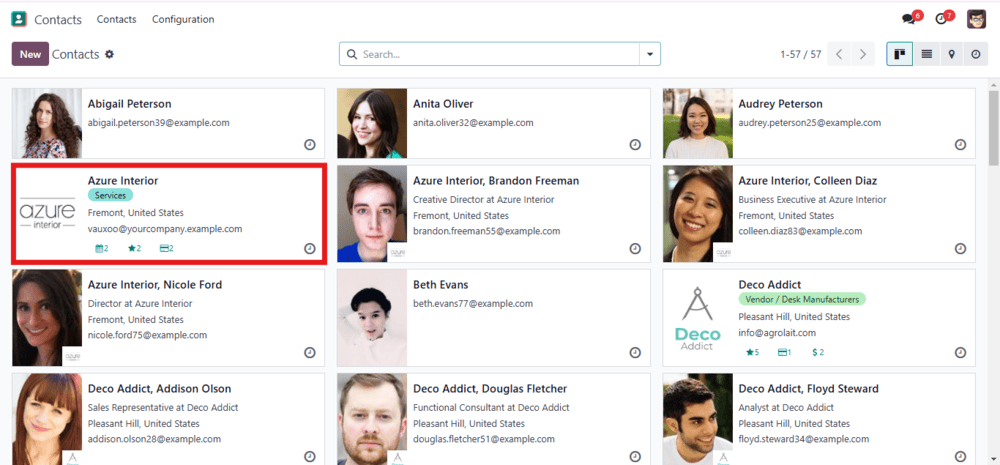This screenshot has width=1000, height=465.
Task: Click text Business Executive at Azure Interior
Action: (812, 200)
